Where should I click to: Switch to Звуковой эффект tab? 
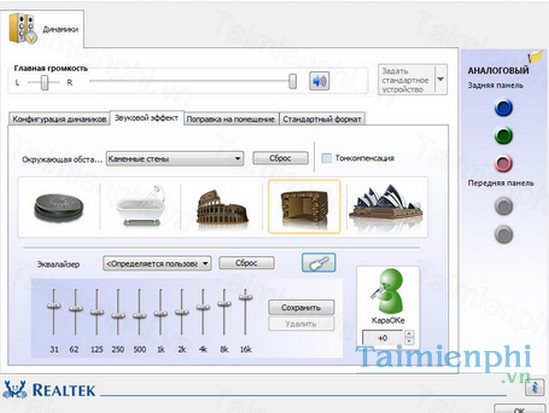coord(147,118)
